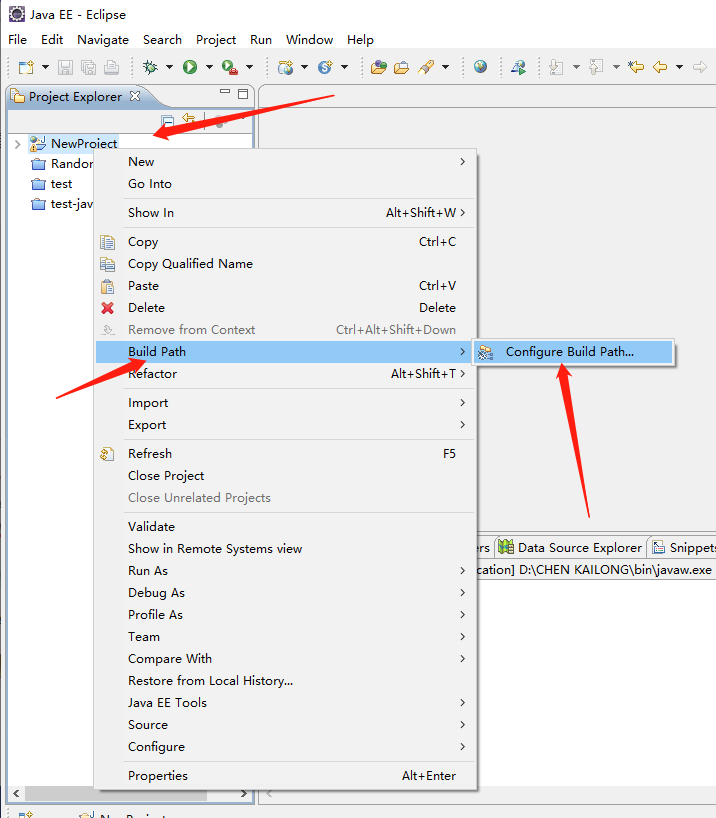Viewport: 716px width, 818px height.
Task: Choose Properties from context menu
Action: click(158, 775)
